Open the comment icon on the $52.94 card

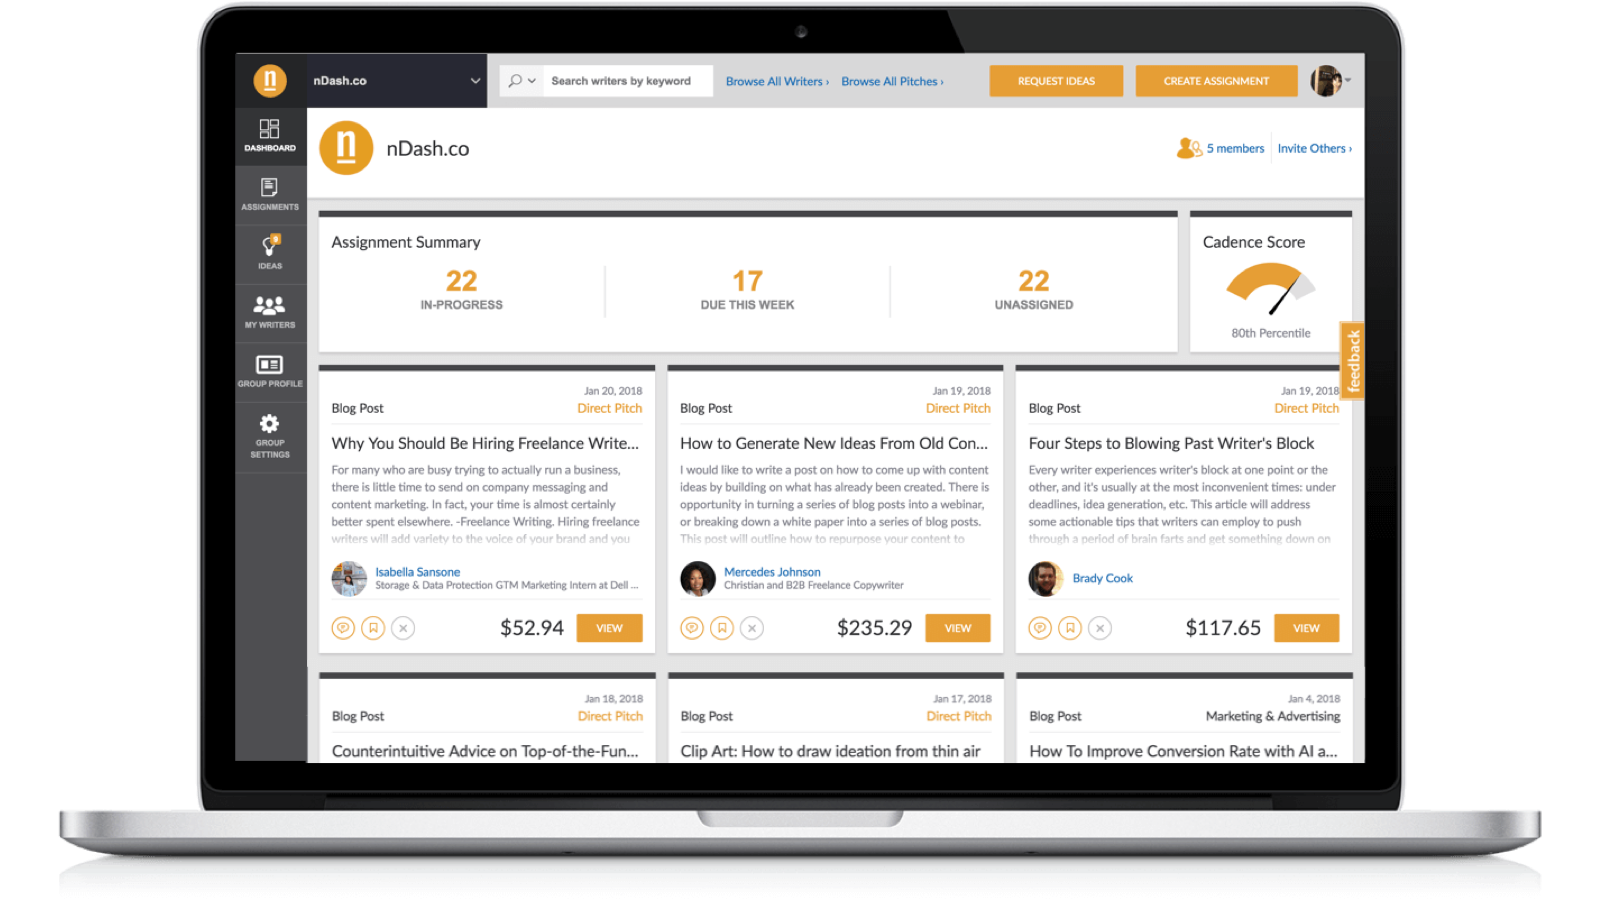tap(343, 628)
